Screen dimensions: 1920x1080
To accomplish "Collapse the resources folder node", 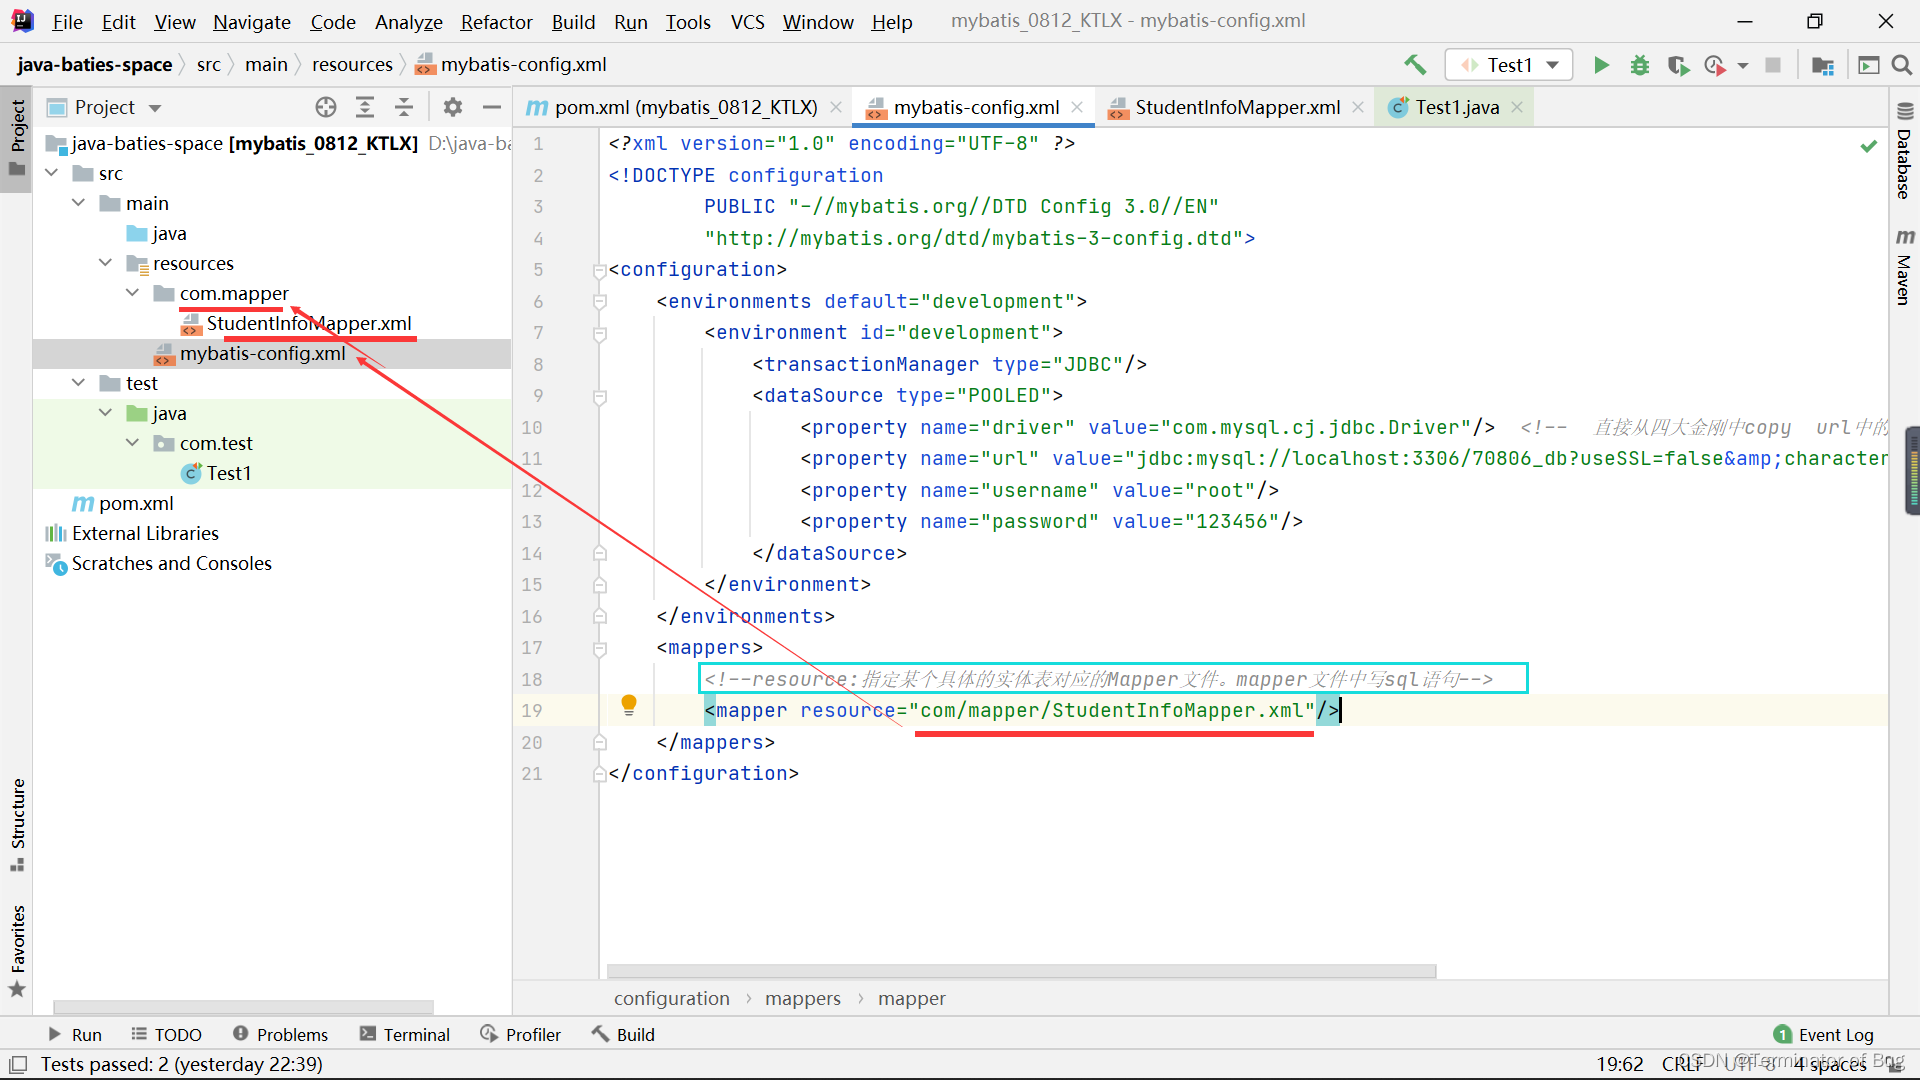I will tap(106, 263).
